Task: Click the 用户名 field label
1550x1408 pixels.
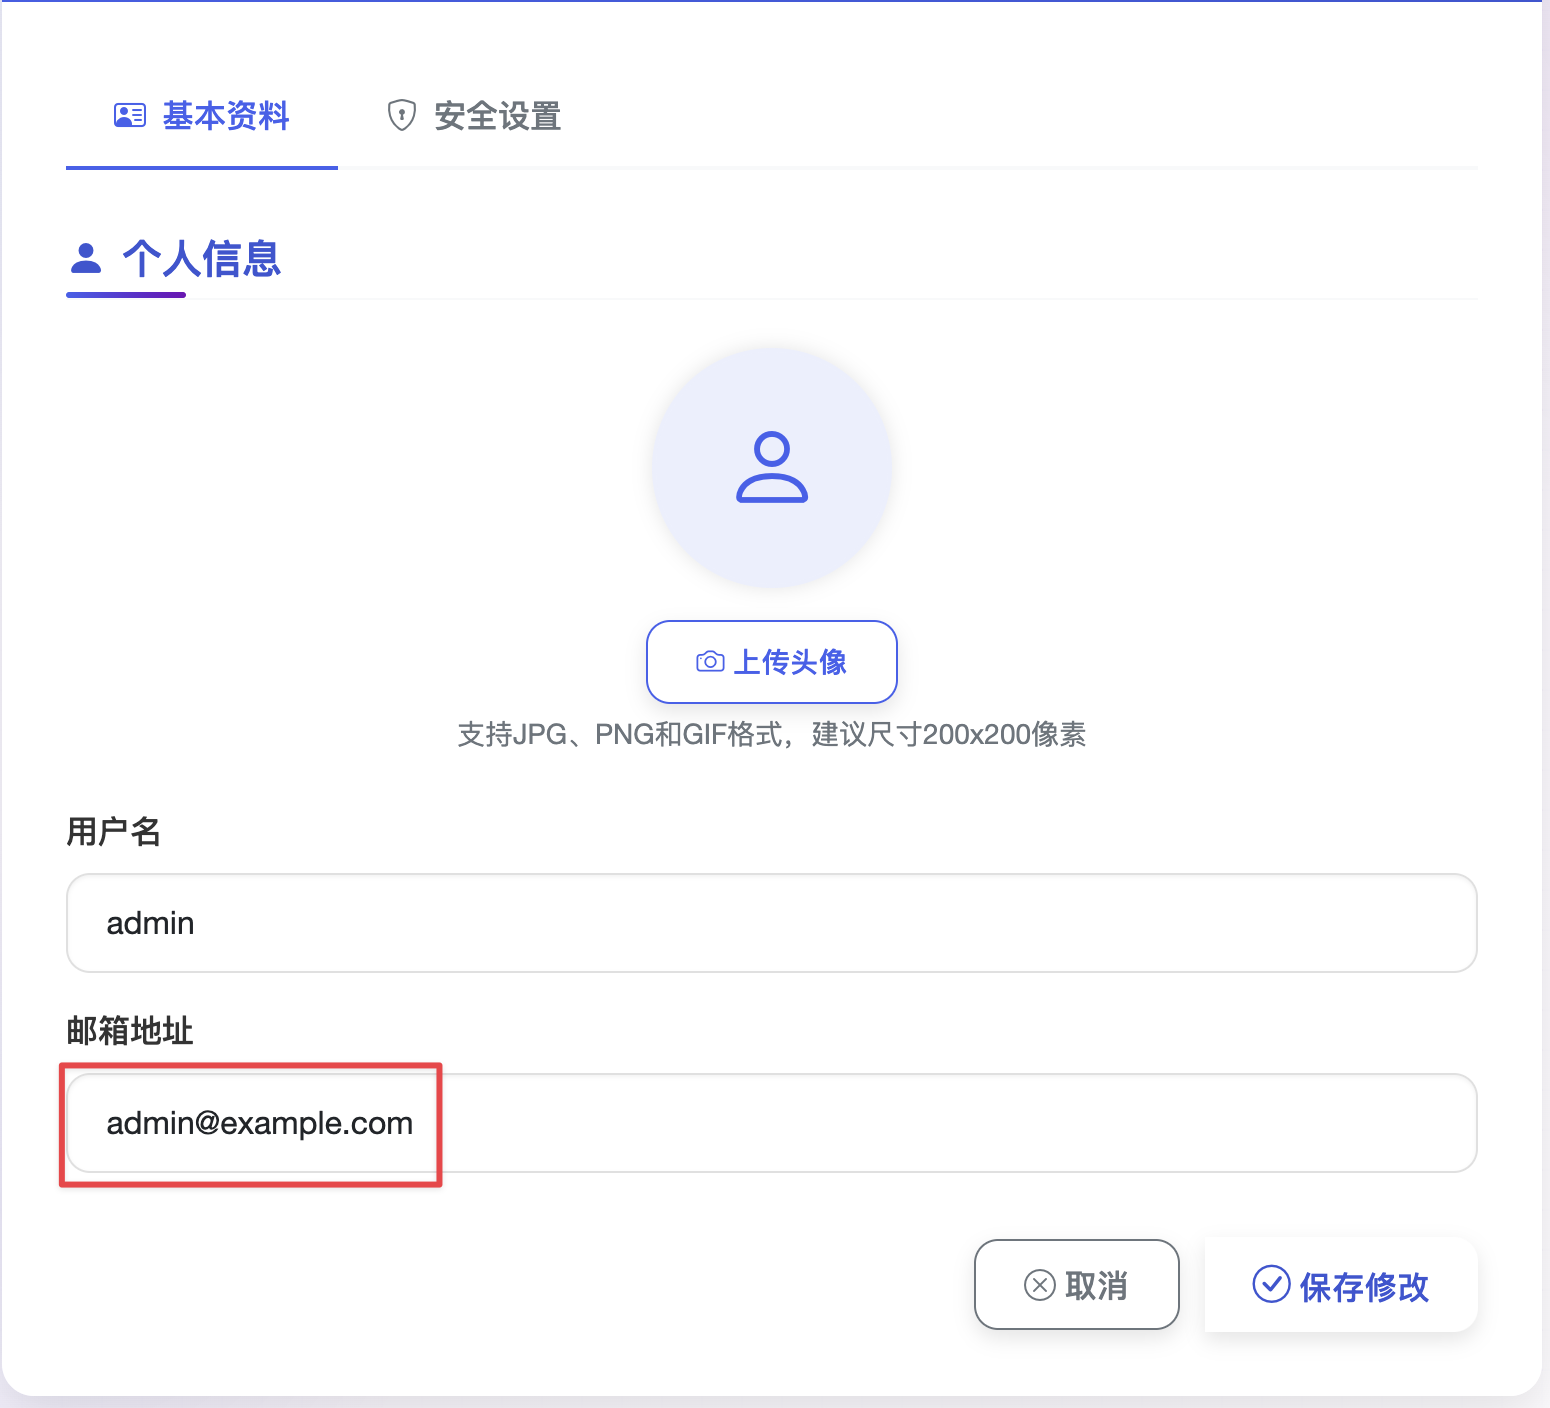Action: pos(114,831)
